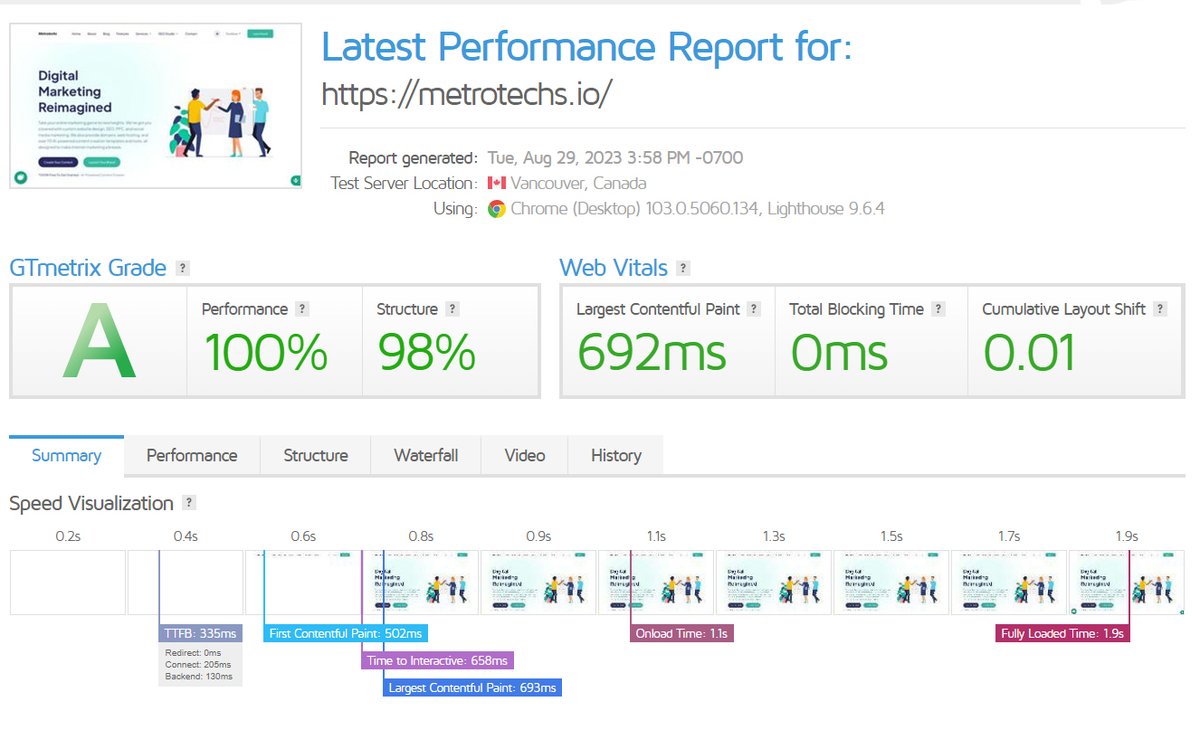Open Cumulative Layout Shift help icon
Viewport: 1200px width, 730px height.
point(1160,310)
